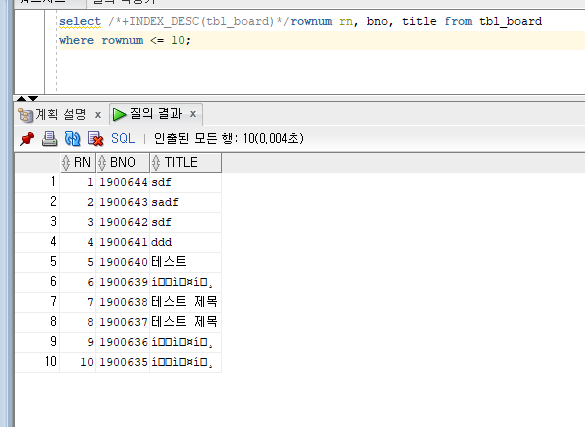585x427 pixels.
Task: Click the garbled title cell in row 6
Action: 186,282
